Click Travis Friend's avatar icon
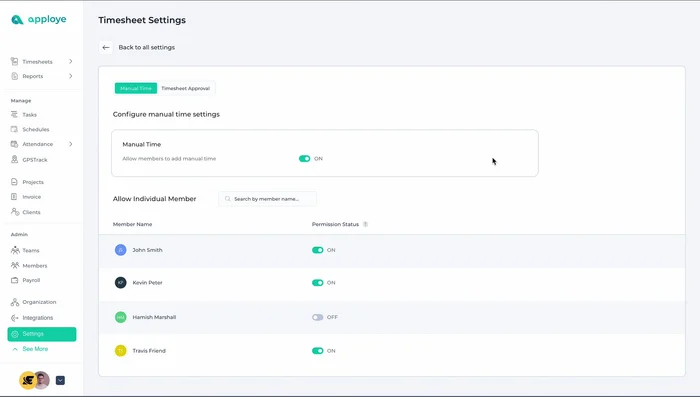The width and height of the screenshot is (700, 397). [121, 351]
